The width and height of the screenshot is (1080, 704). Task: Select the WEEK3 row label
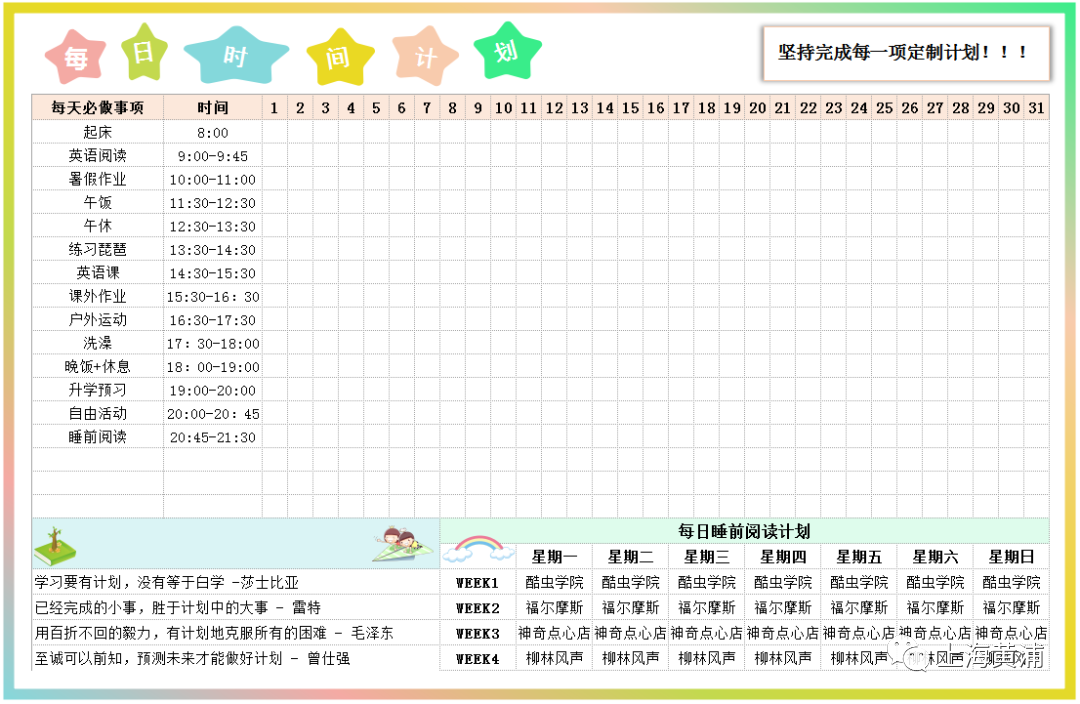(477, 633)
